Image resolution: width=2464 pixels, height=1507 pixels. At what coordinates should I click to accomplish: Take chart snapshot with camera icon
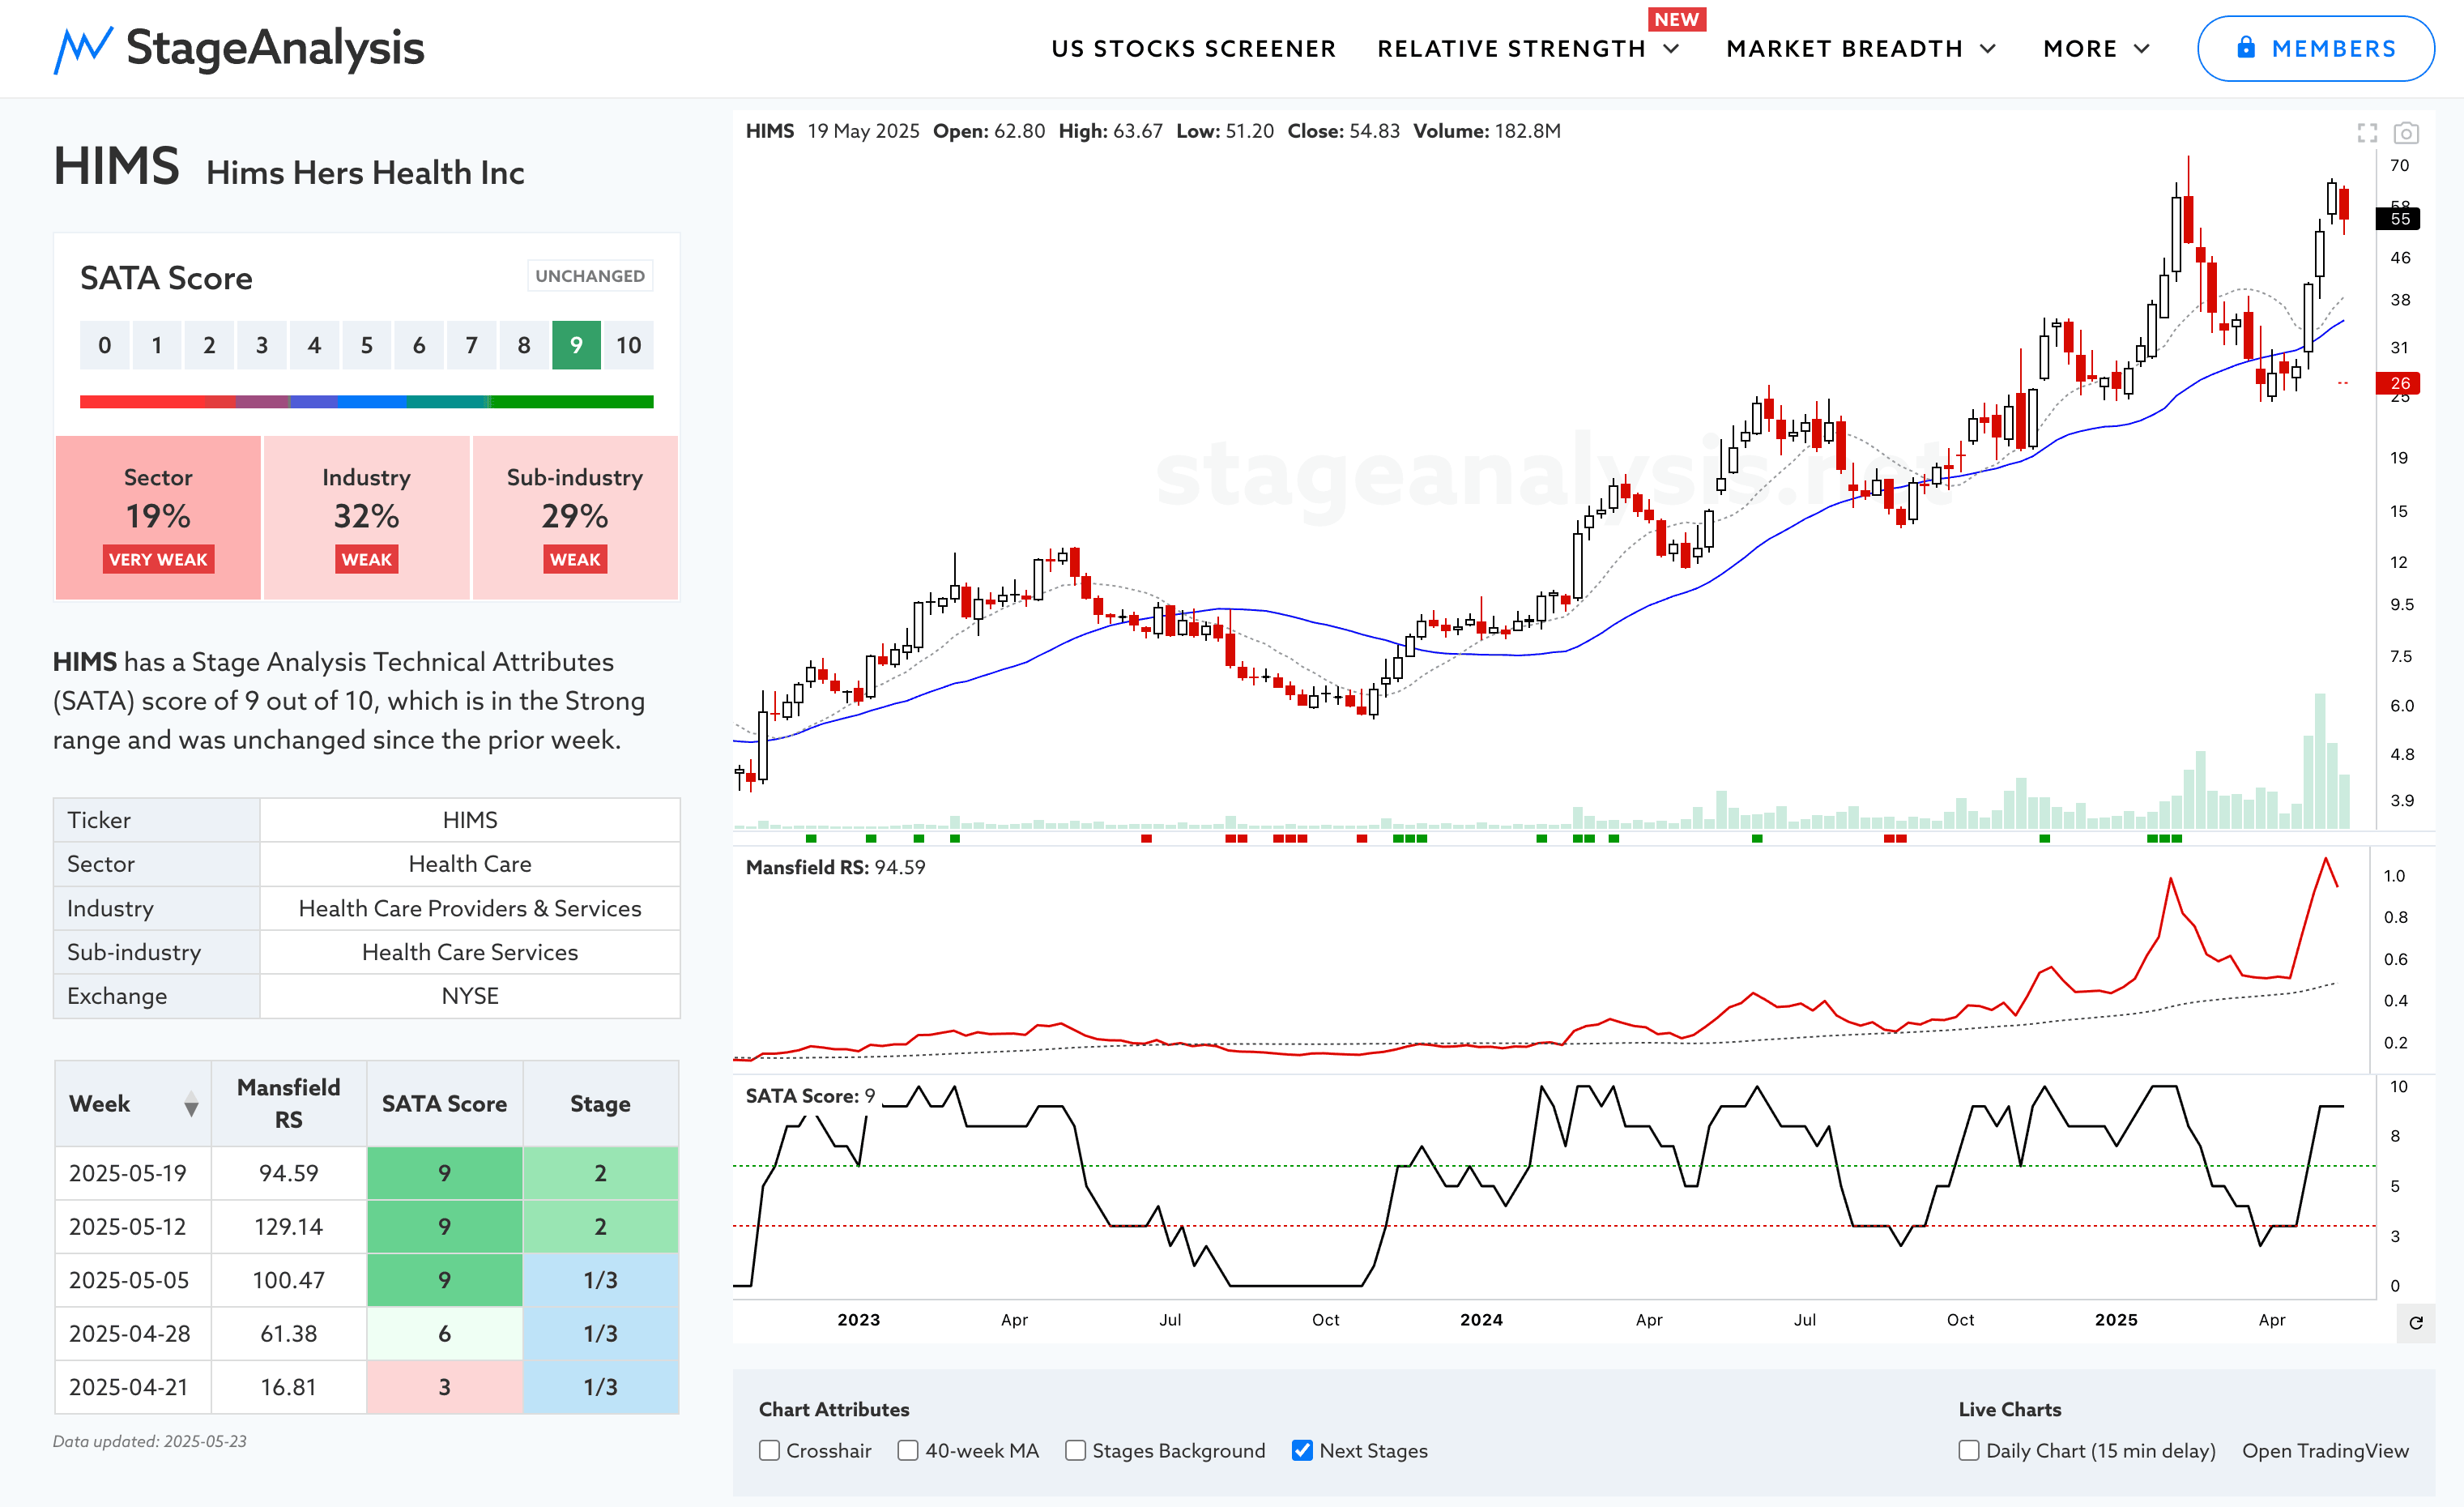[2406, 133]
